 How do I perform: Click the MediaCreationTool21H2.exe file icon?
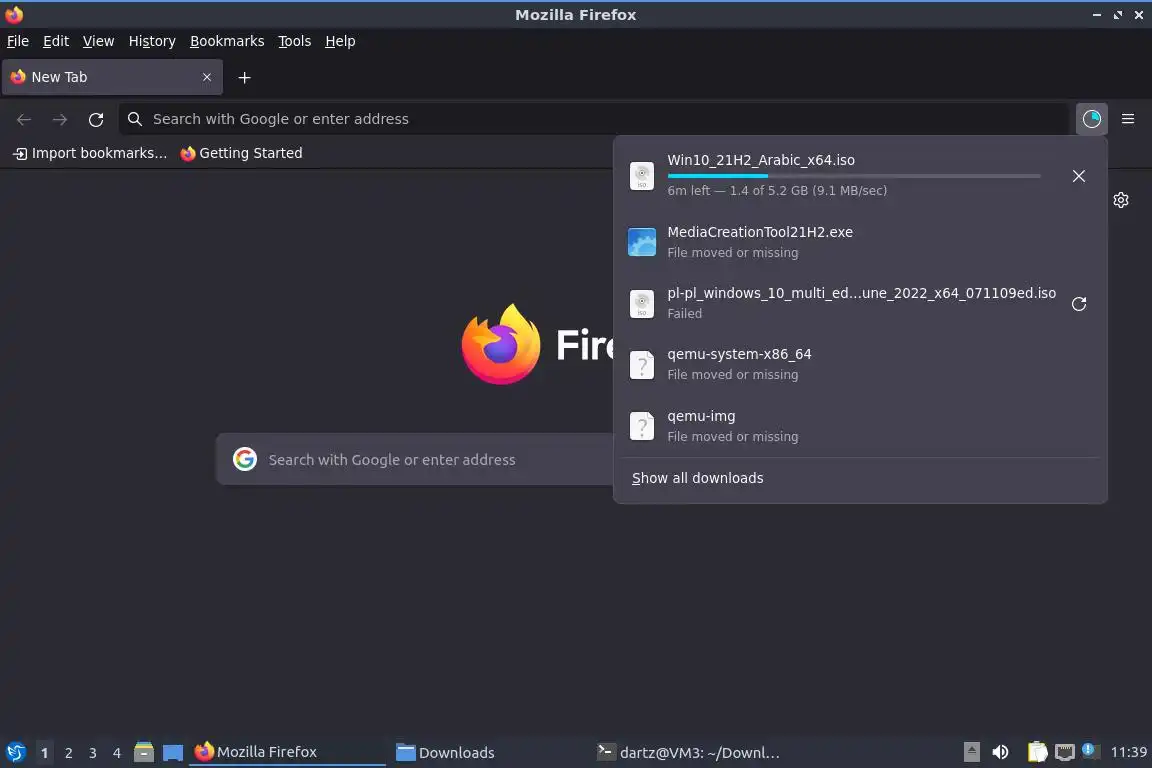641,242
